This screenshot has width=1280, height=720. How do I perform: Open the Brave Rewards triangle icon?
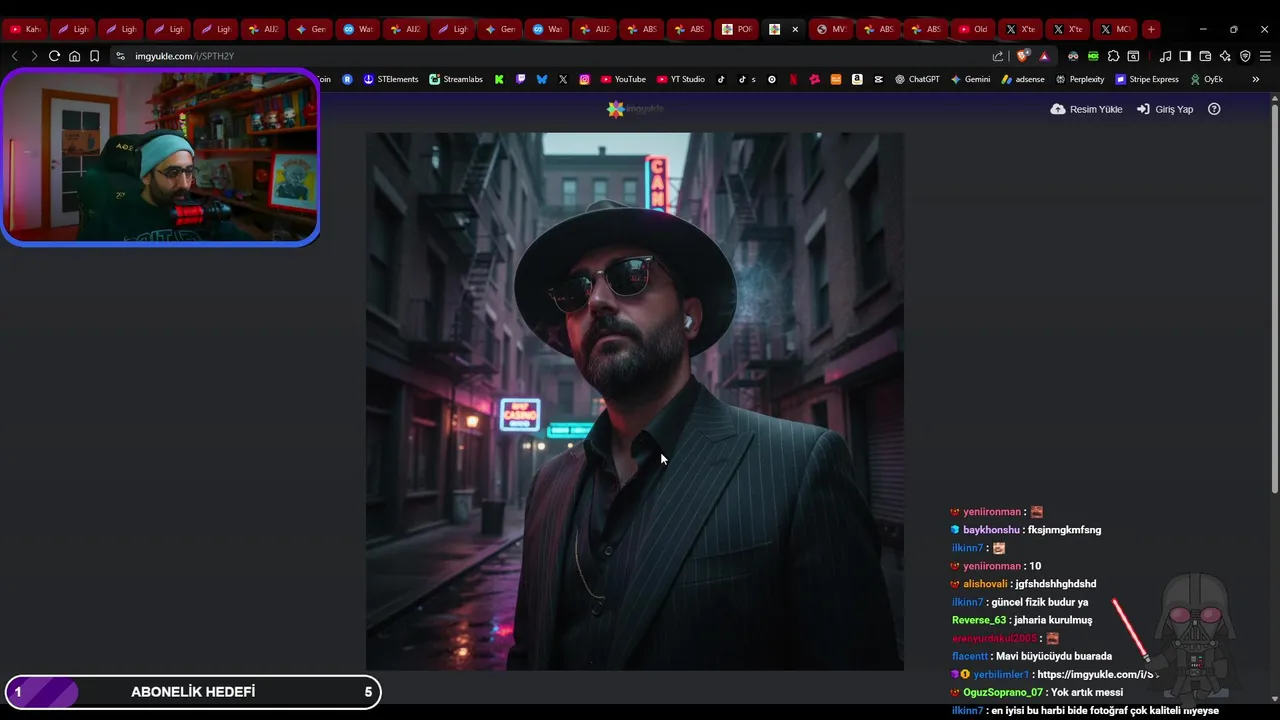coord(1044,56)
